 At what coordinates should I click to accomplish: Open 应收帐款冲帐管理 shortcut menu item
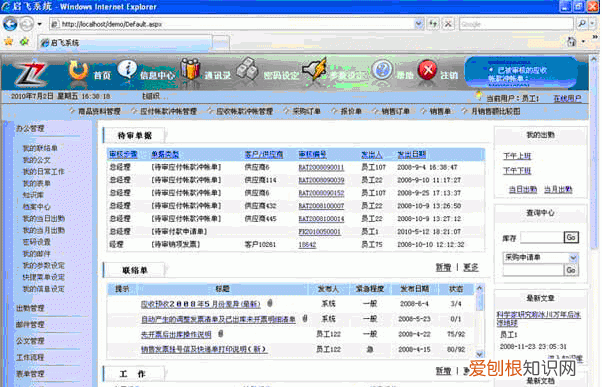244,111
